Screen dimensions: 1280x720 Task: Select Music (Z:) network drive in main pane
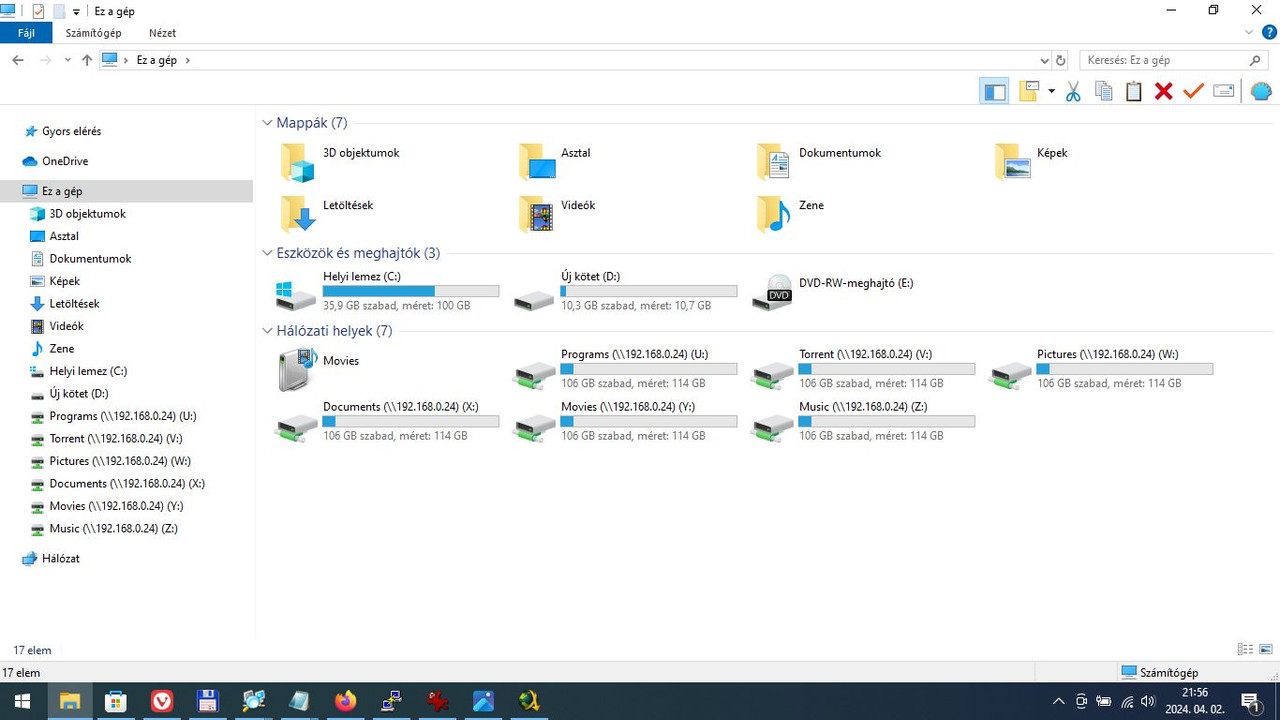tap(865, 422)
